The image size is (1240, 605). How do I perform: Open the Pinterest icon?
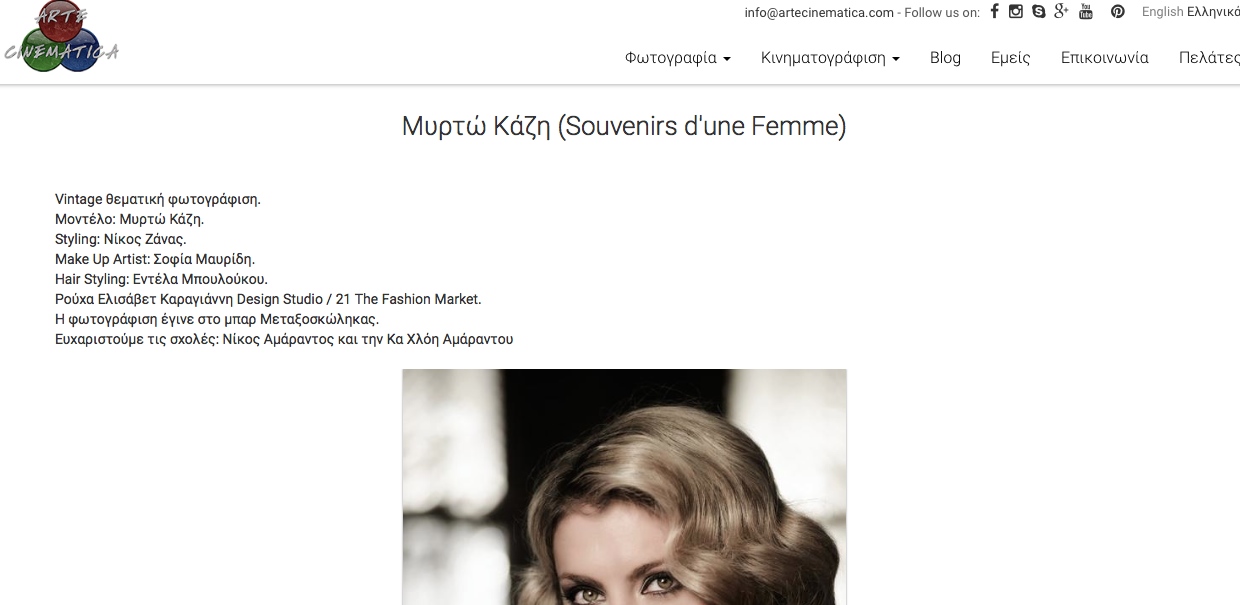point(1118,11)
